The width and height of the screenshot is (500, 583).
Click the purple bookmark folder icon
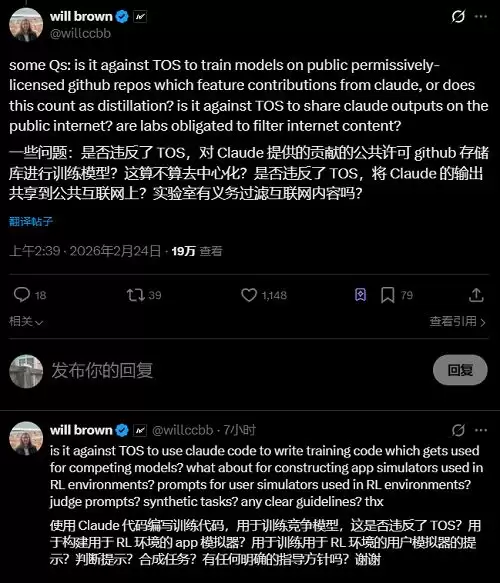(x=361, y=295)
